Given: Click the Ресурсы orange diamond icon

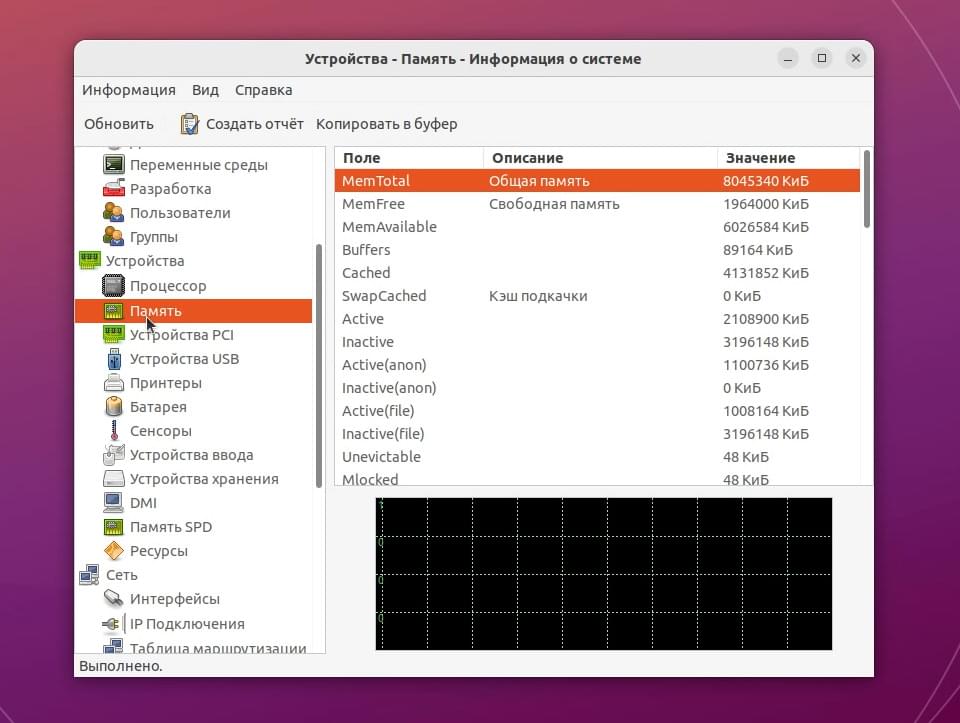Looking at the screenshot, I should (x=114, y=550).
